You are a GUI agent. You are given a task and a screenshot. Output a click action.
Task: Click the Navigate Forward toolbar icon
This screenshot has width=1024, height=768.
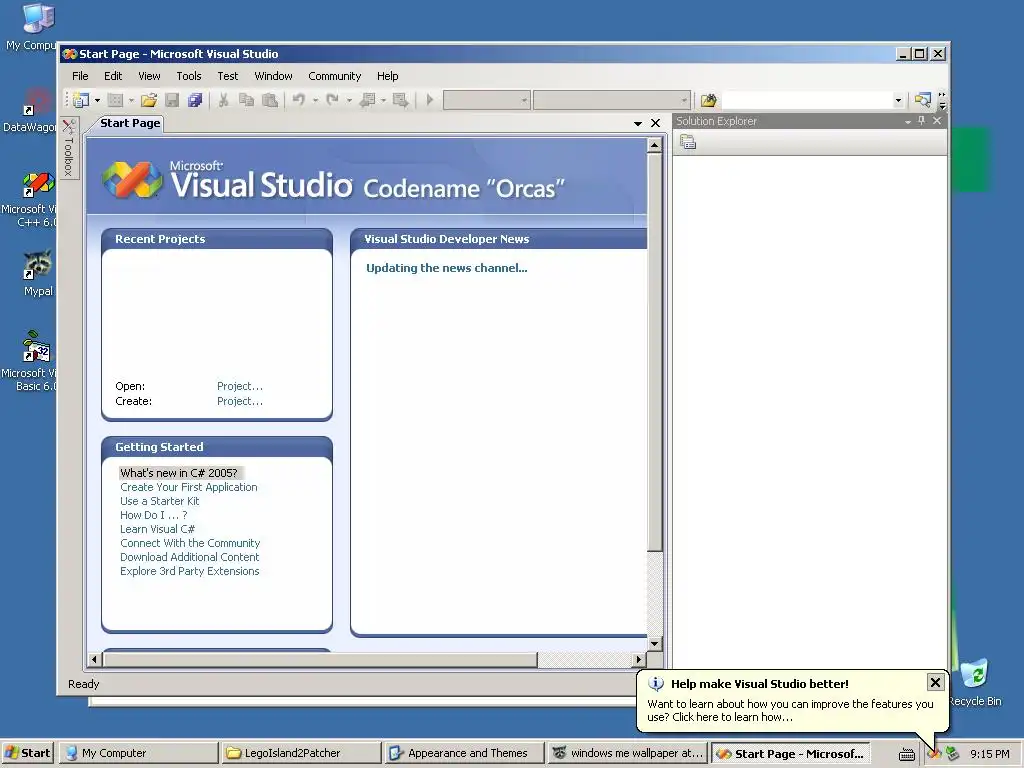tap(400, 100)
